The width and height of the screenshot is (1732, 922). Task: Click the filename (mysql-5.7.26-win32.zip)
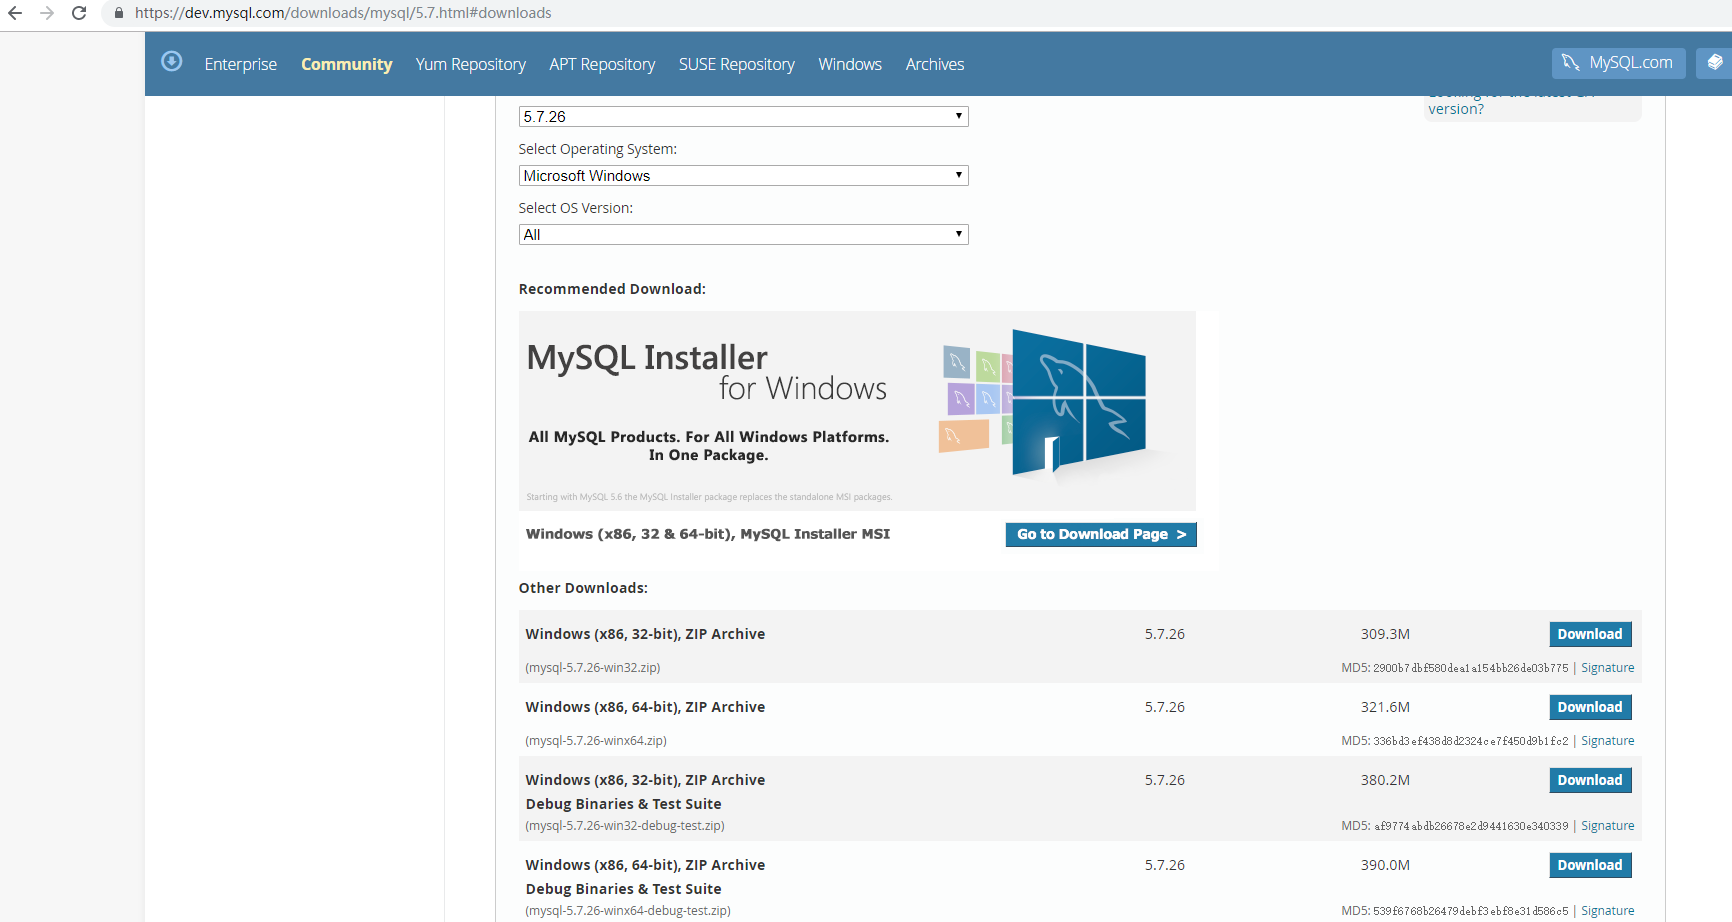pos(593,668)
